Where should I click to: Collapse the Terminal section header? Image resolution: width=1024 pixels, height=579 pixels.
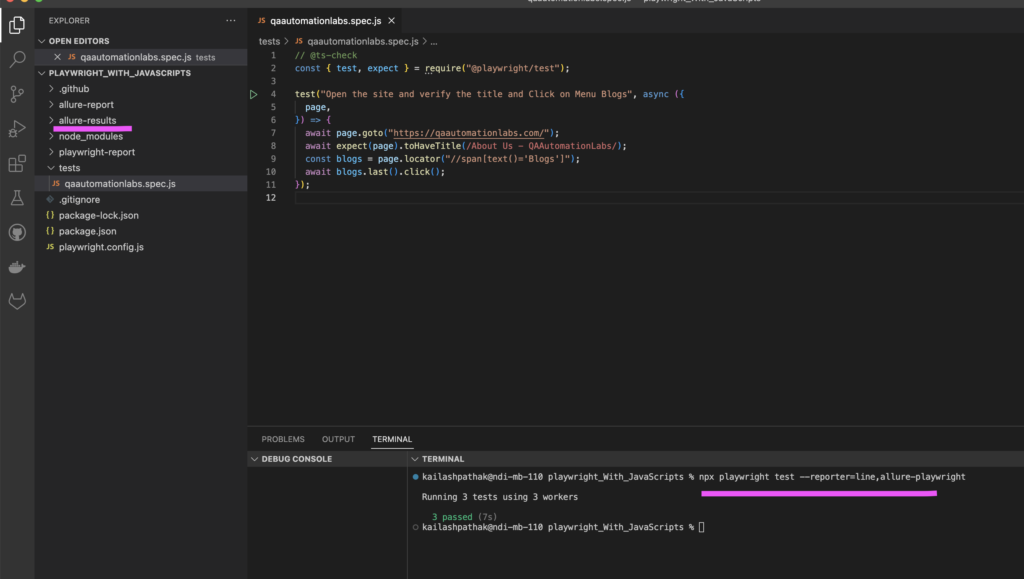(x=415, y=459)
